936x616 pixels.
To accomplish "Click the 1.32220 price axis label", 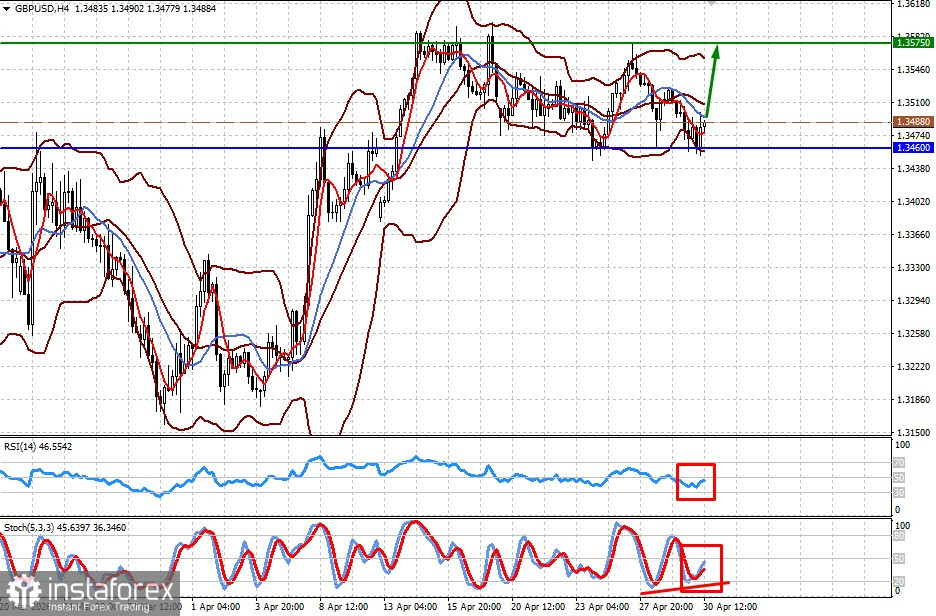I will [x=913, y=366].
